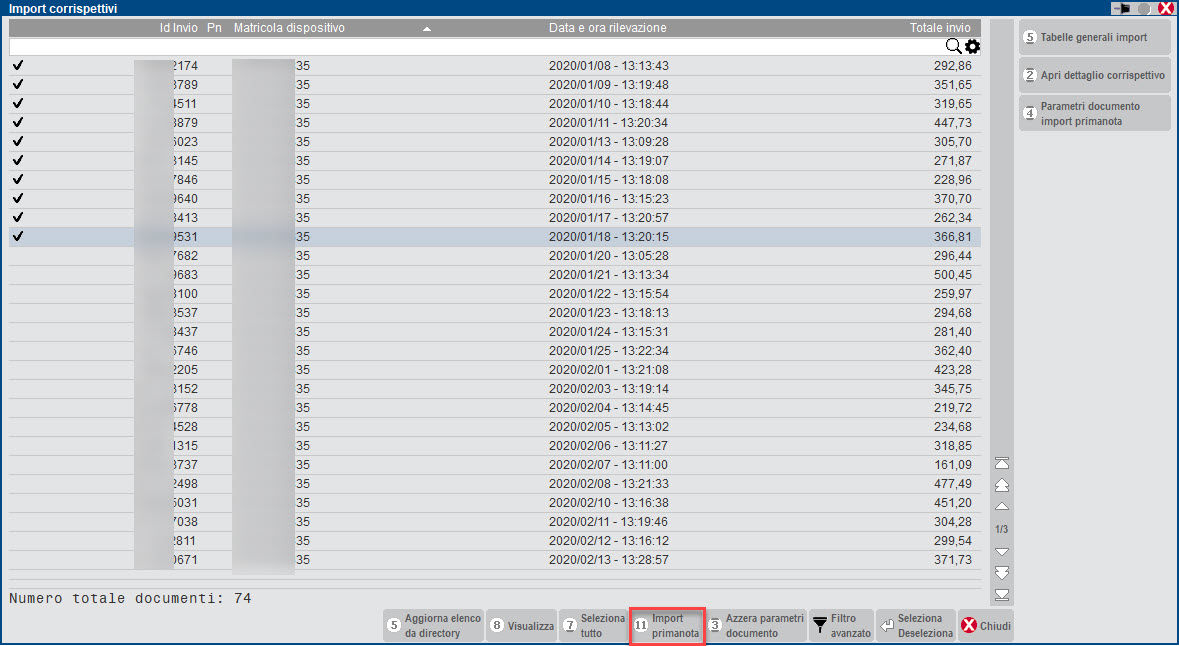Viewport: 1179px width, 646px height.
Task: Open Filtro avanzato funnel filter
Action: (840, 626)
